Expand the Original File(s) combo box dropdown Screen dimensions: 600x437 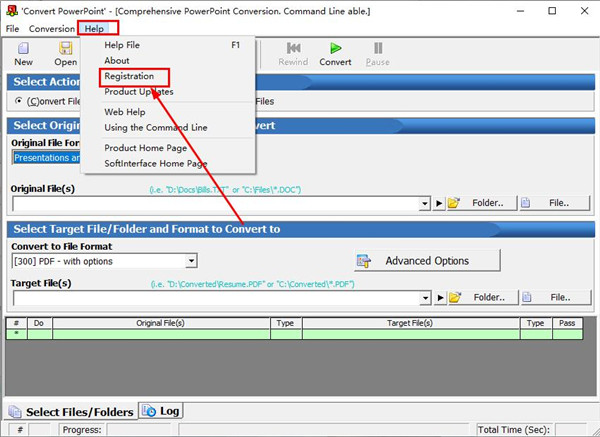(424, 204)
